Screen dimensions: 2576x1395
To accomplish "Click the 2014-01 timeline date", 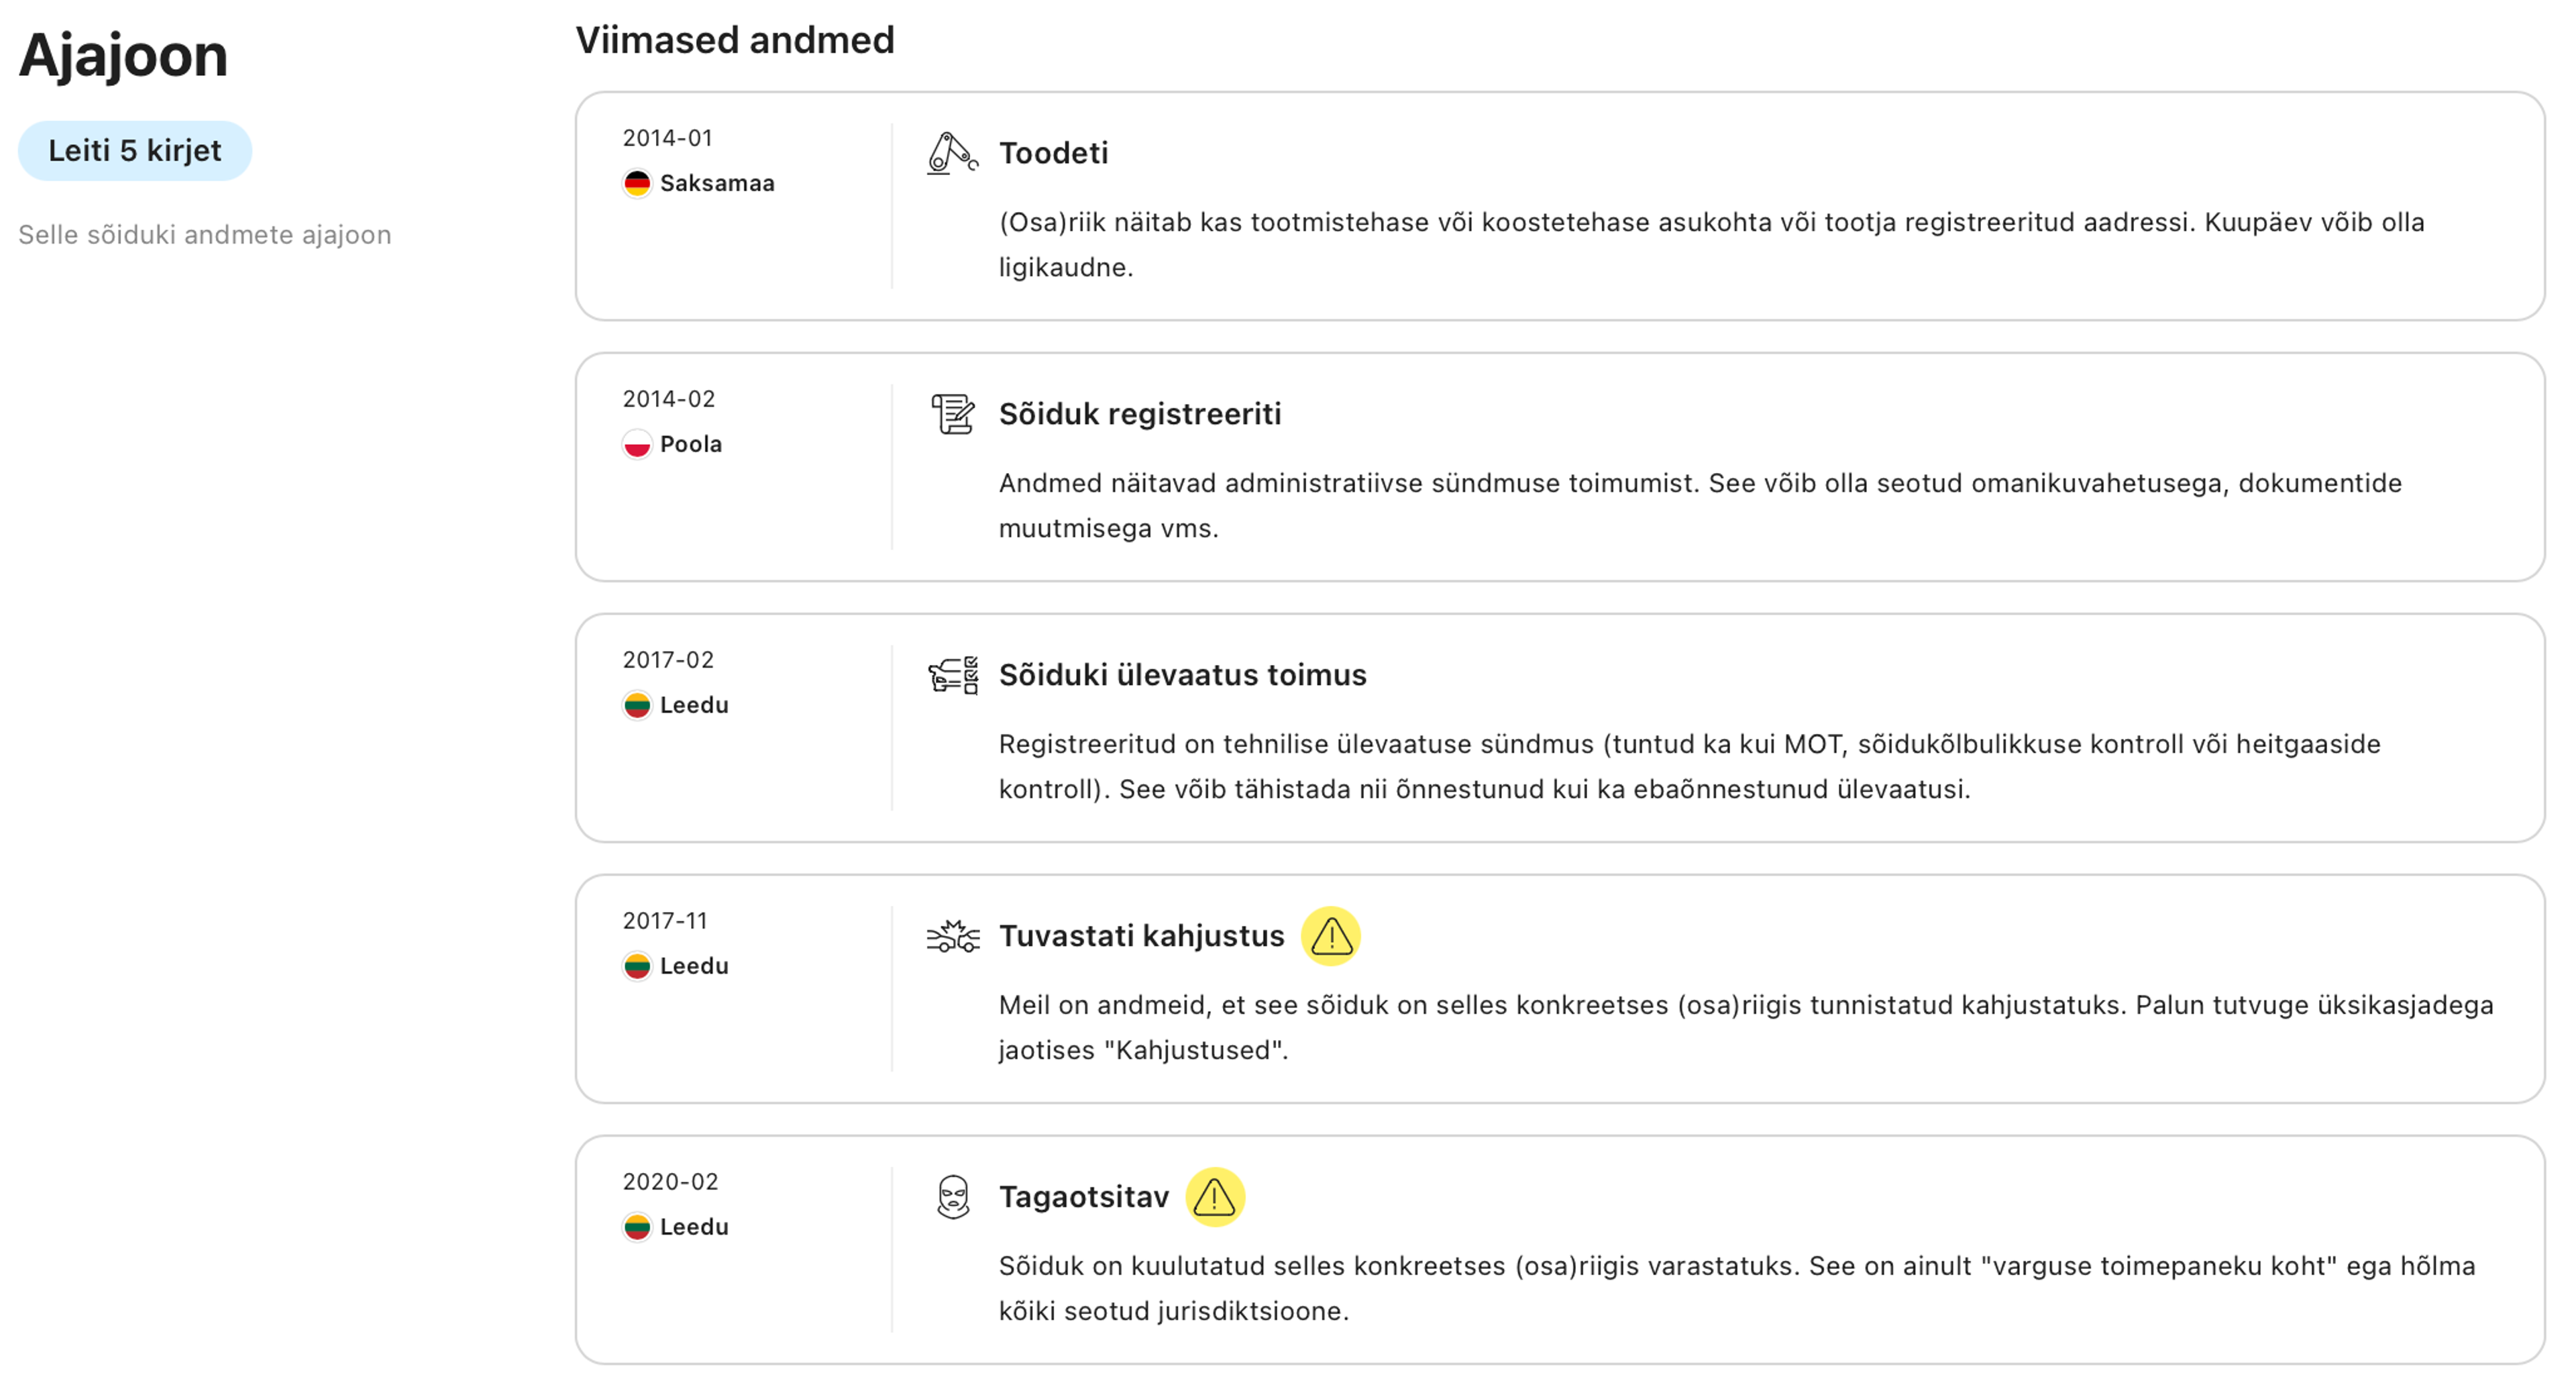I will (x=667, y=138).
